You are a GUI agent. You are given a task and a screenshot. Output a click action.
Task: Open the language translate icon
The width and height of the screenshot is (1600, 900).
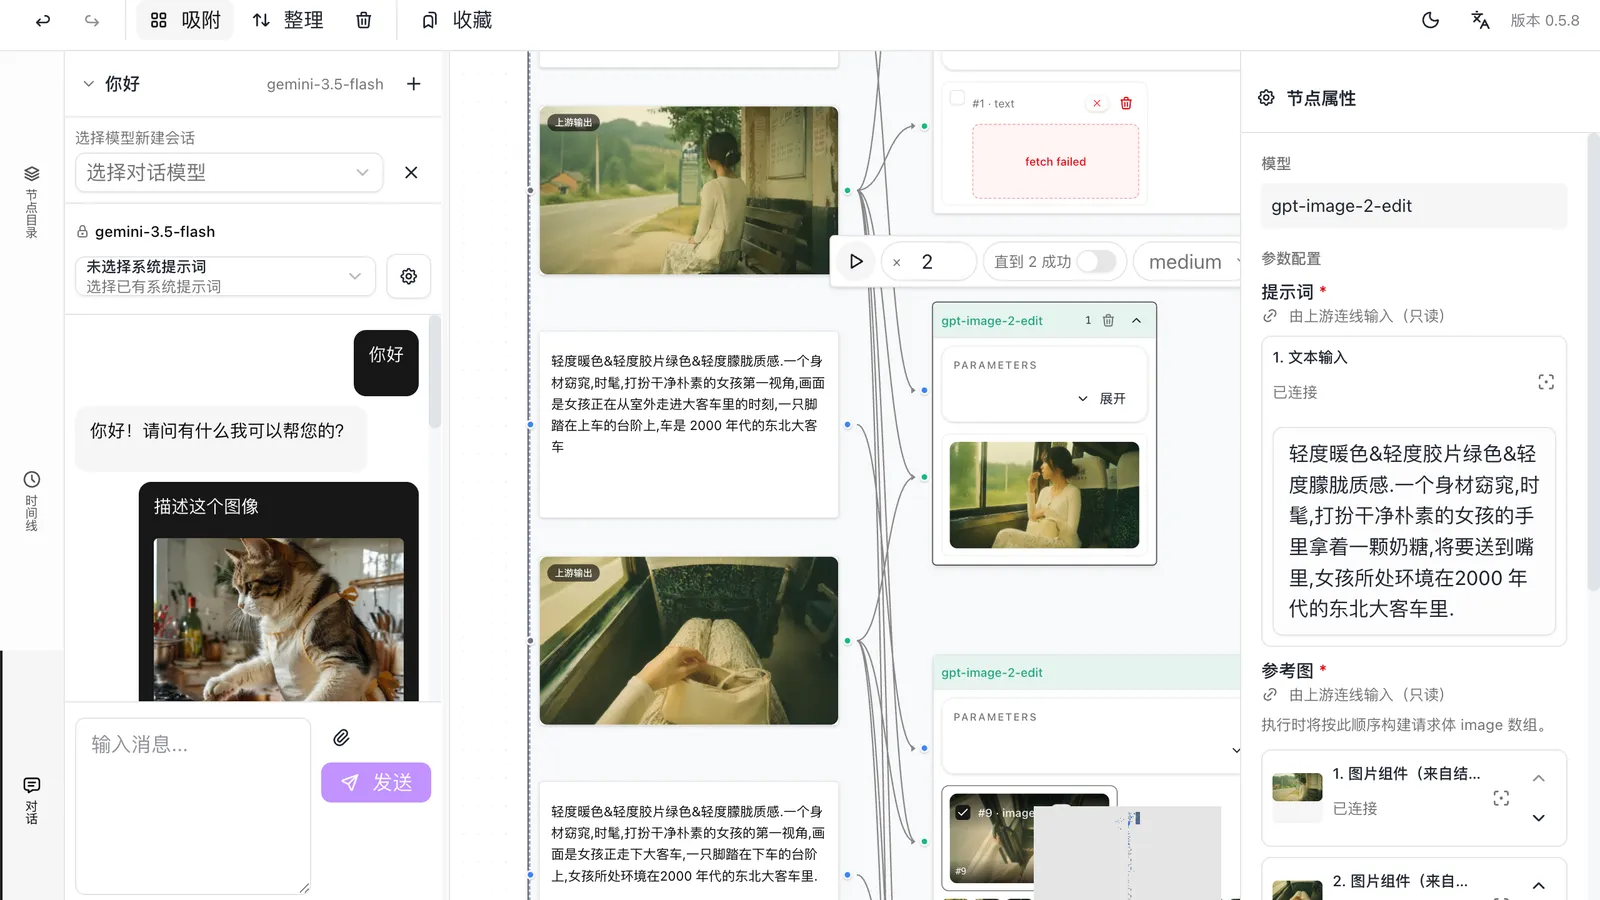1480,20
